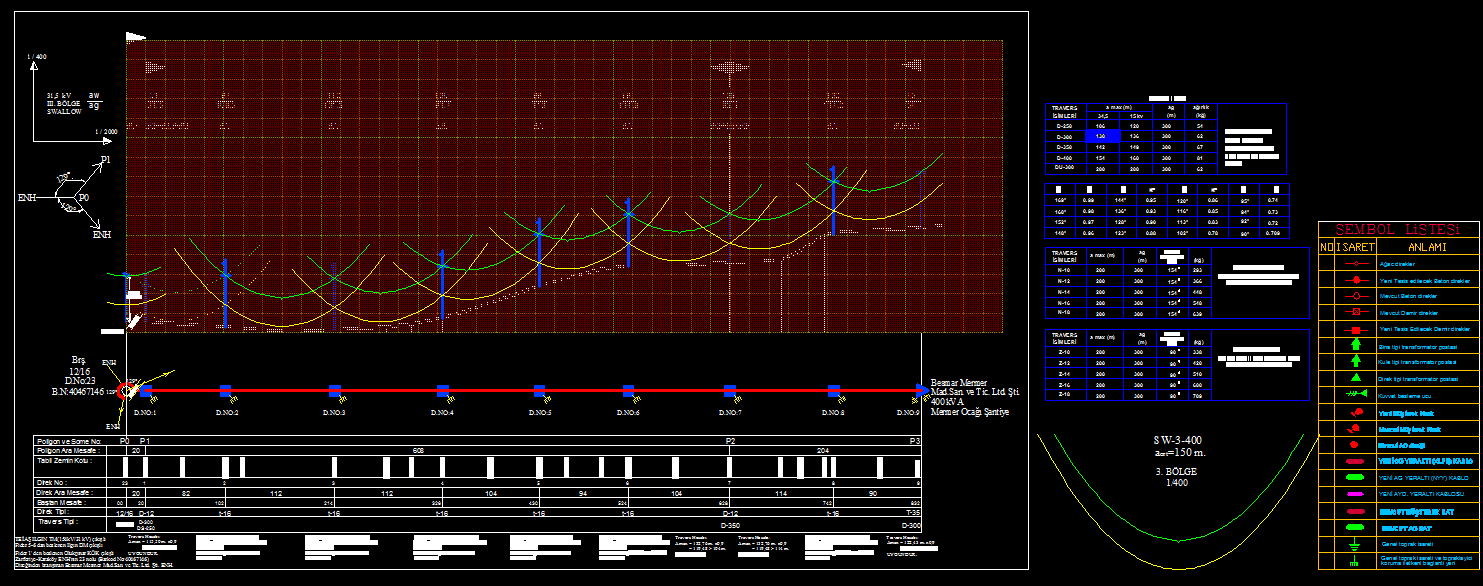Screen dimensions: 1483x586
Task: Select the Kuvvet besleme ucu symbol
Action: (1348, 395)
